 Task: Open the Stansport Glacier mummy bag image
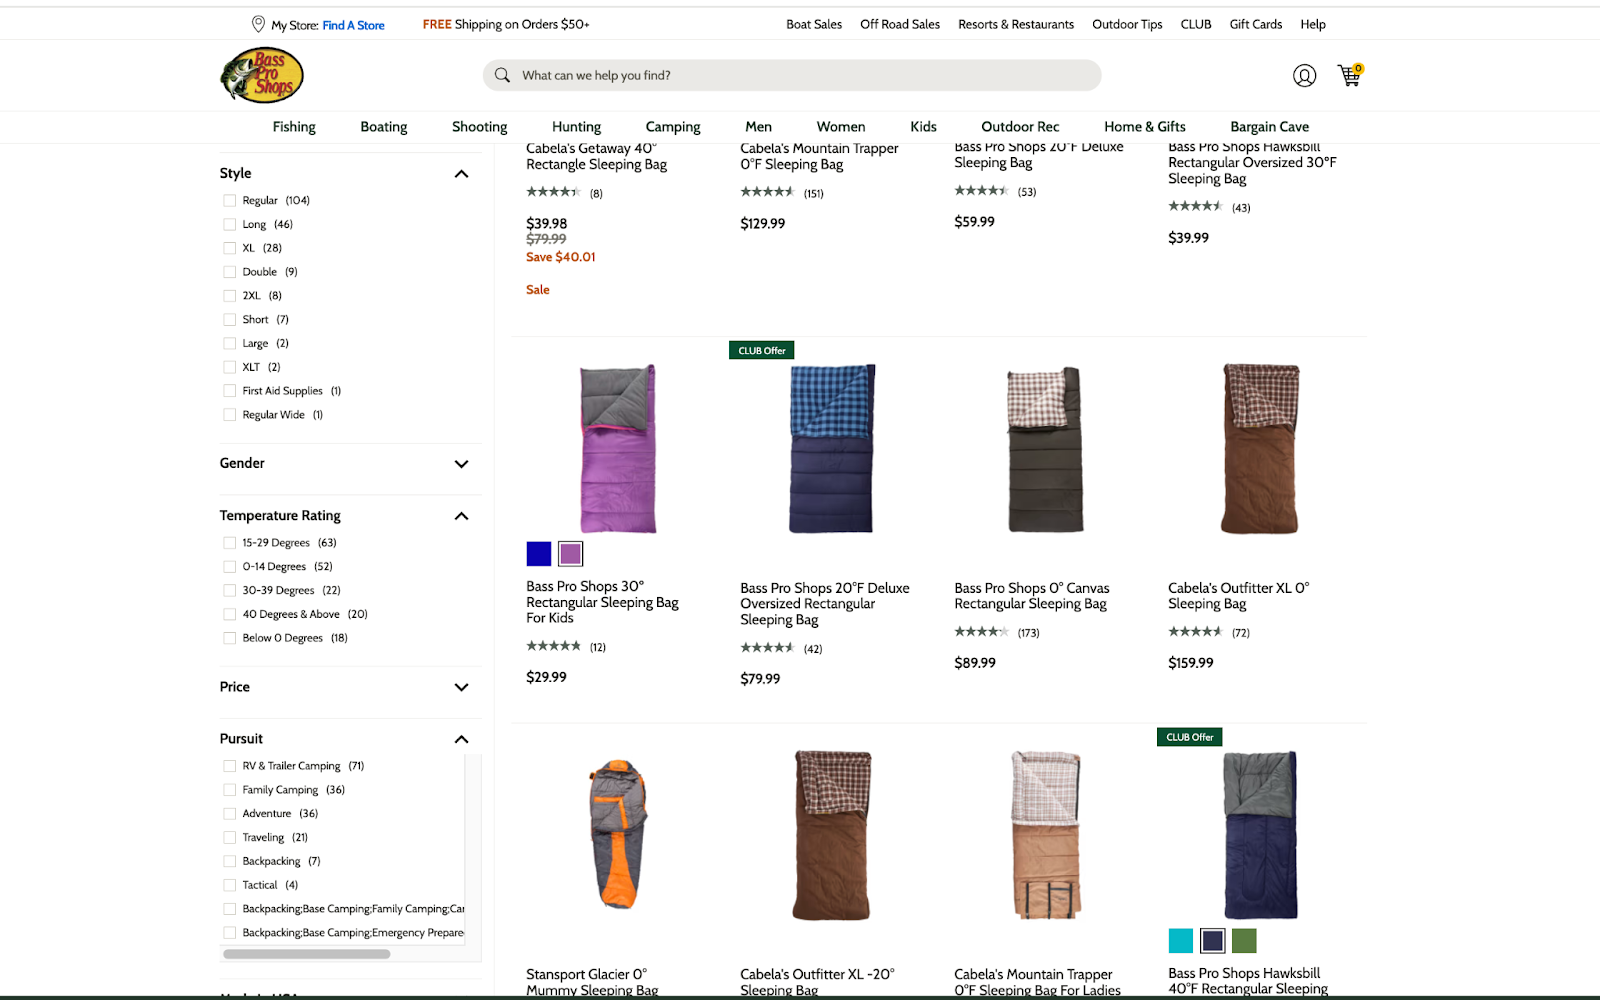[618, 834]
